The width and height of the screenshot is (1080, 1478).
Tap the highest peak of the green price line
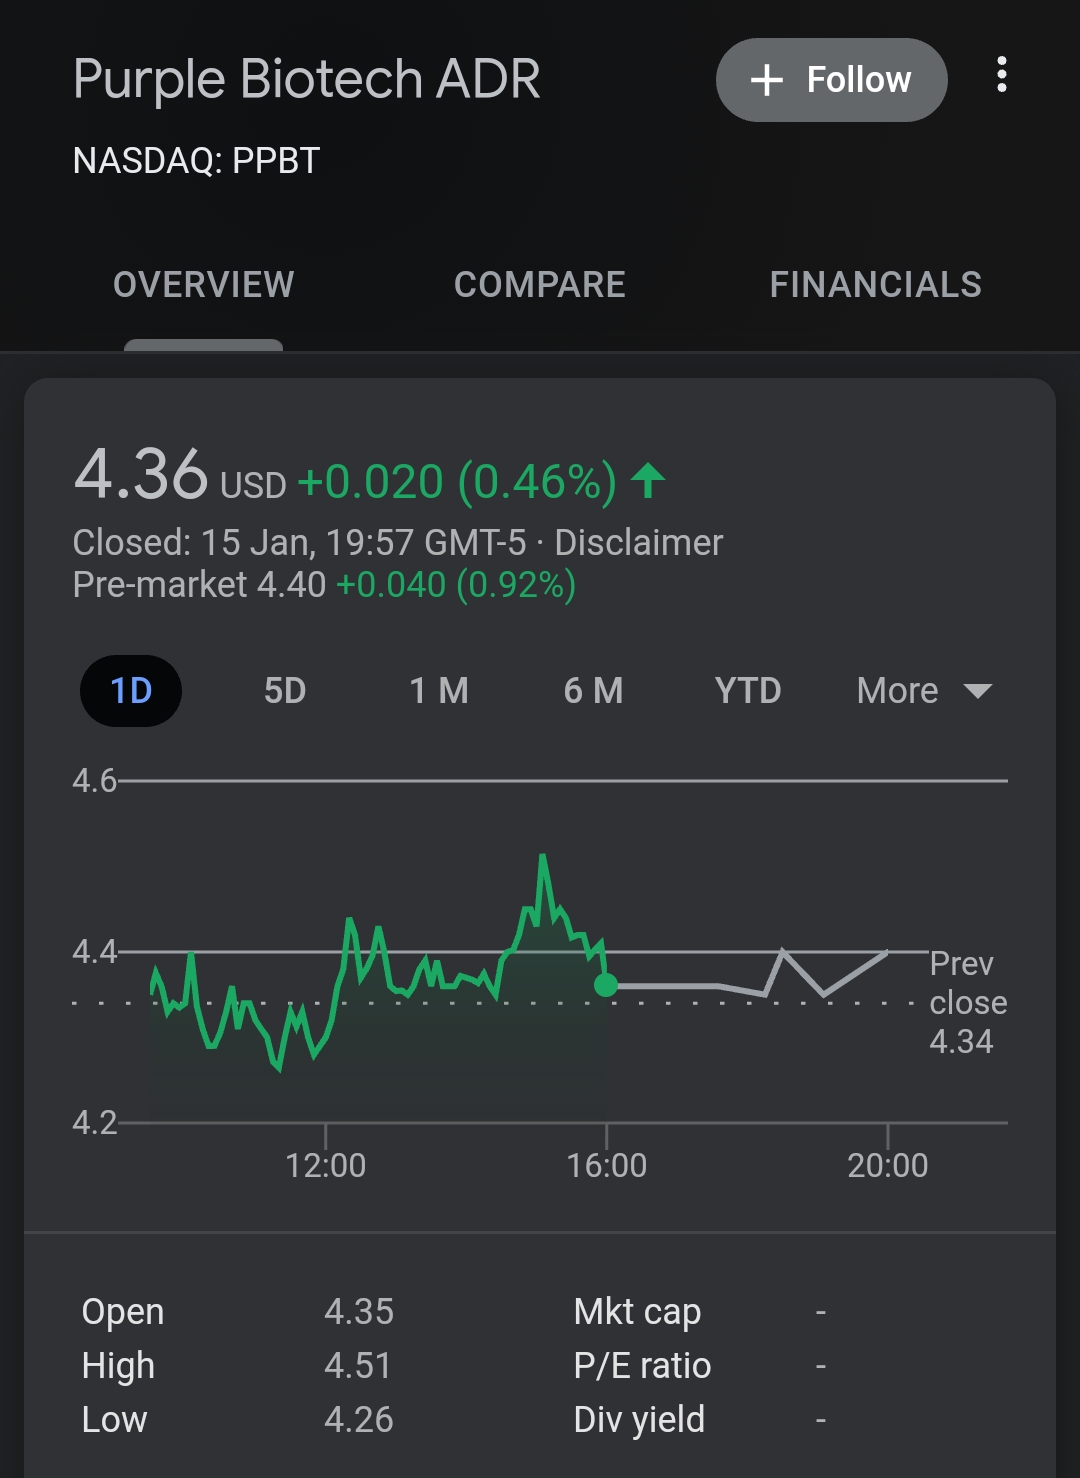542,856
